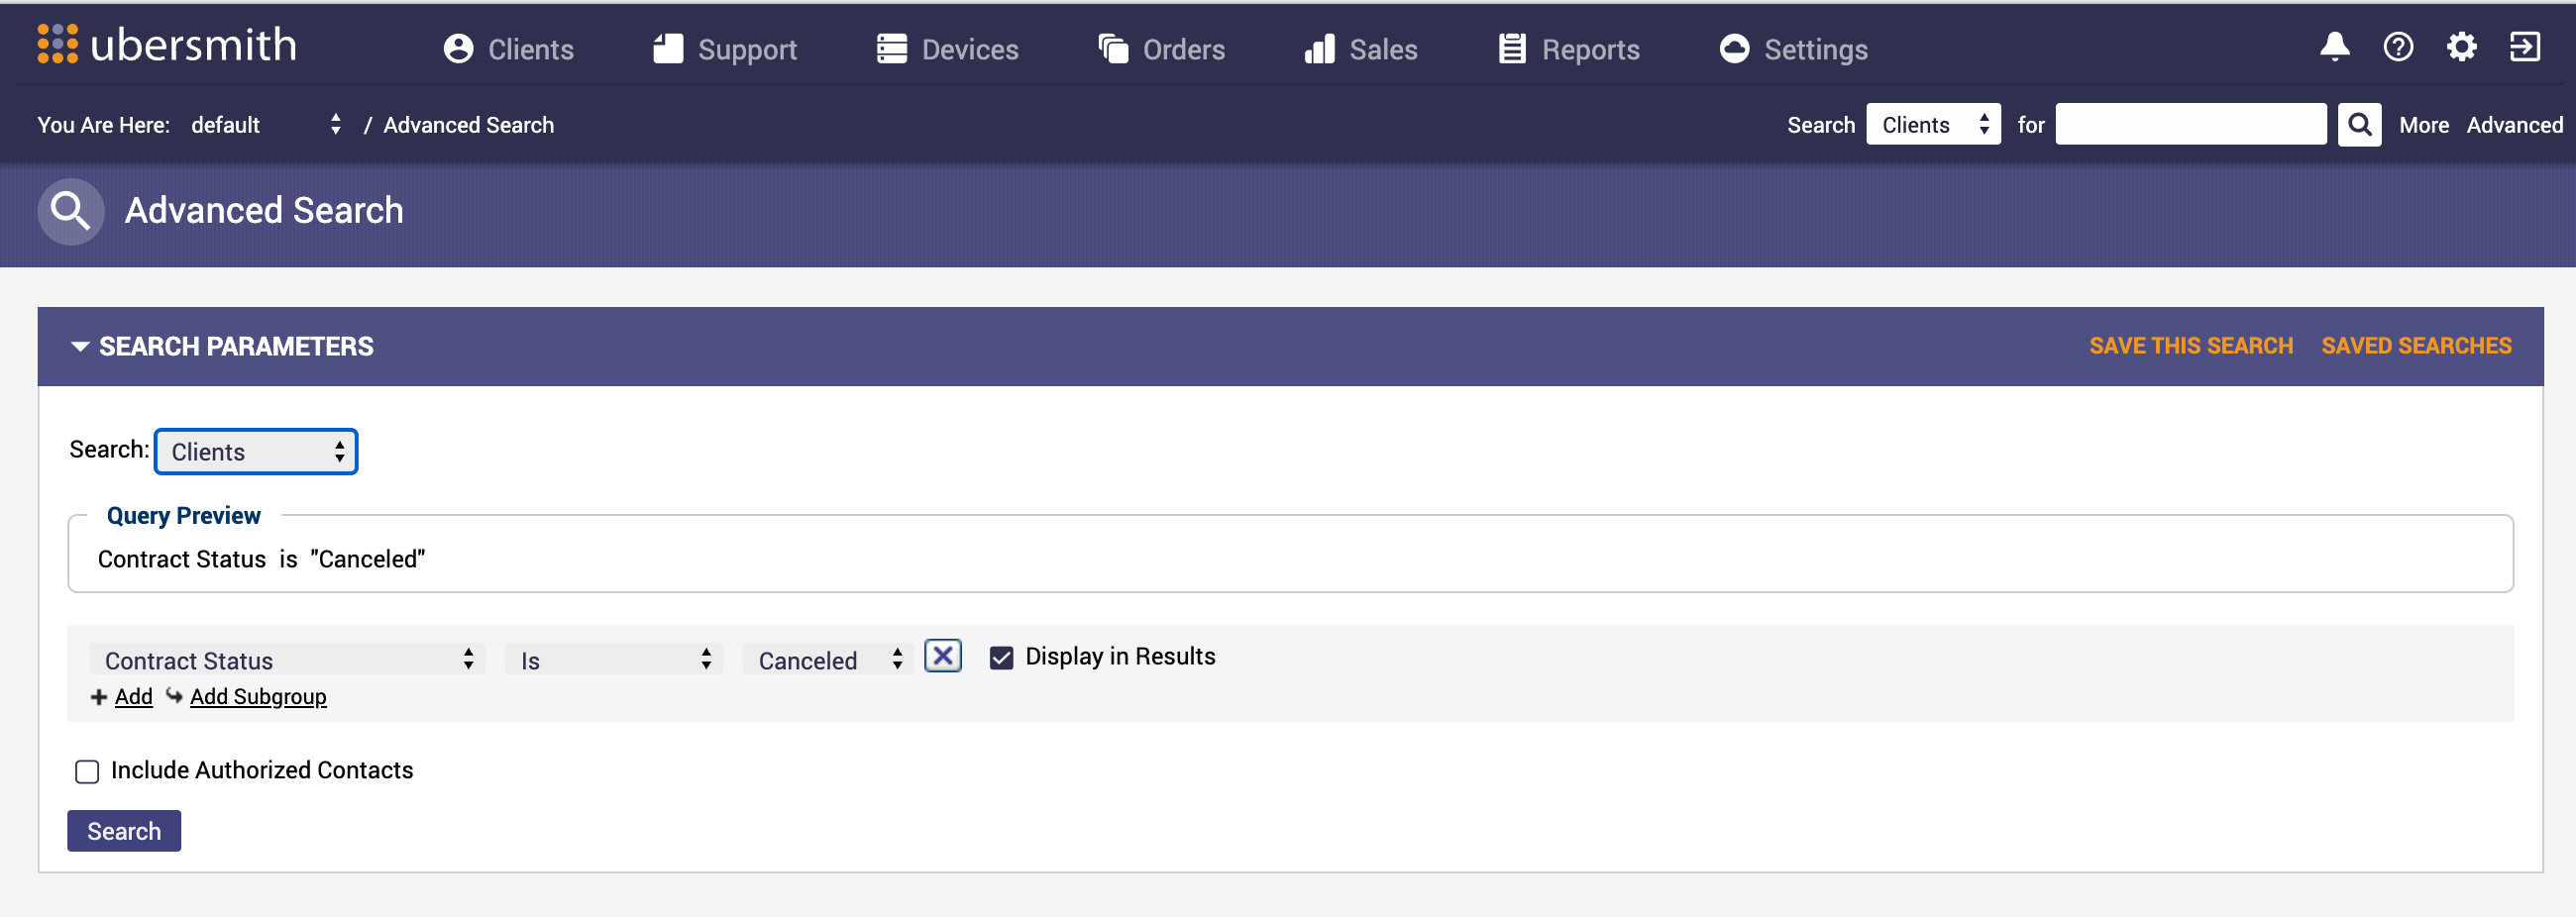Open the Contract Status field dropdown
The height and width of the screenshot is (917, 2576).
tap(287, 660)
